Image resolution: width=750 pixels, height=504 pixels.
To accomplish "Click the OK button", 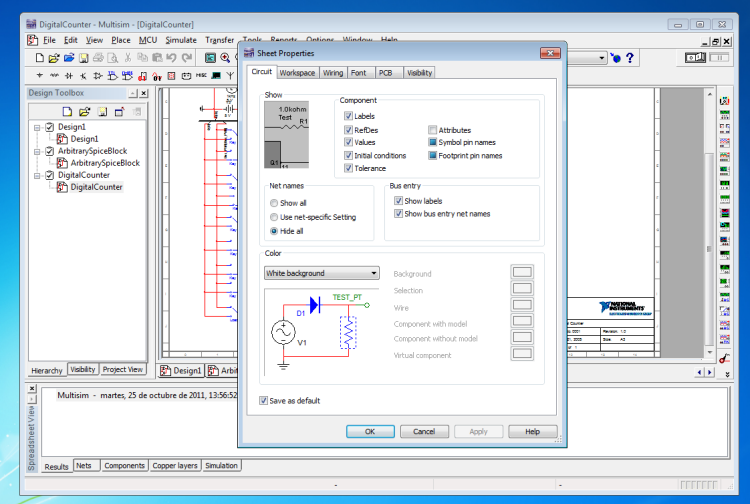I will click(370, 431).
